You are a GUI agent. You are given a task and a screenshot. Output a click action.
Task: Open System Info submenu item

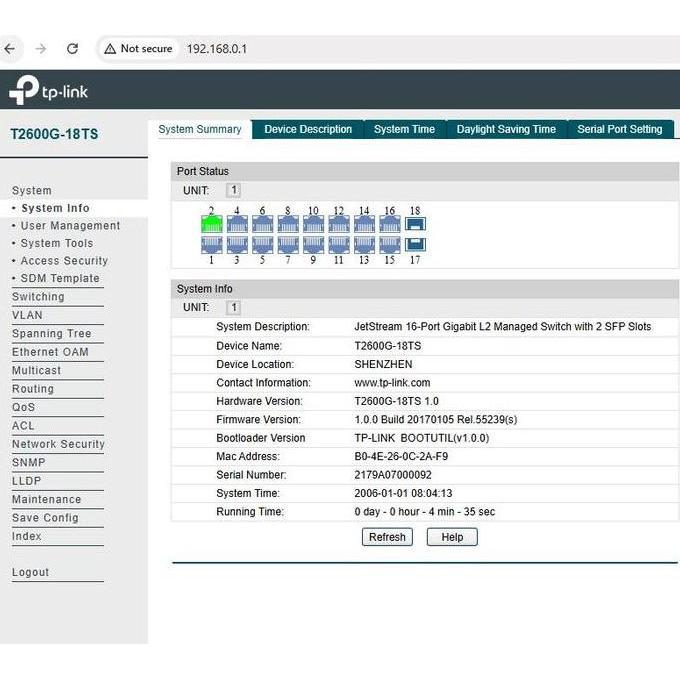(56, 208)
